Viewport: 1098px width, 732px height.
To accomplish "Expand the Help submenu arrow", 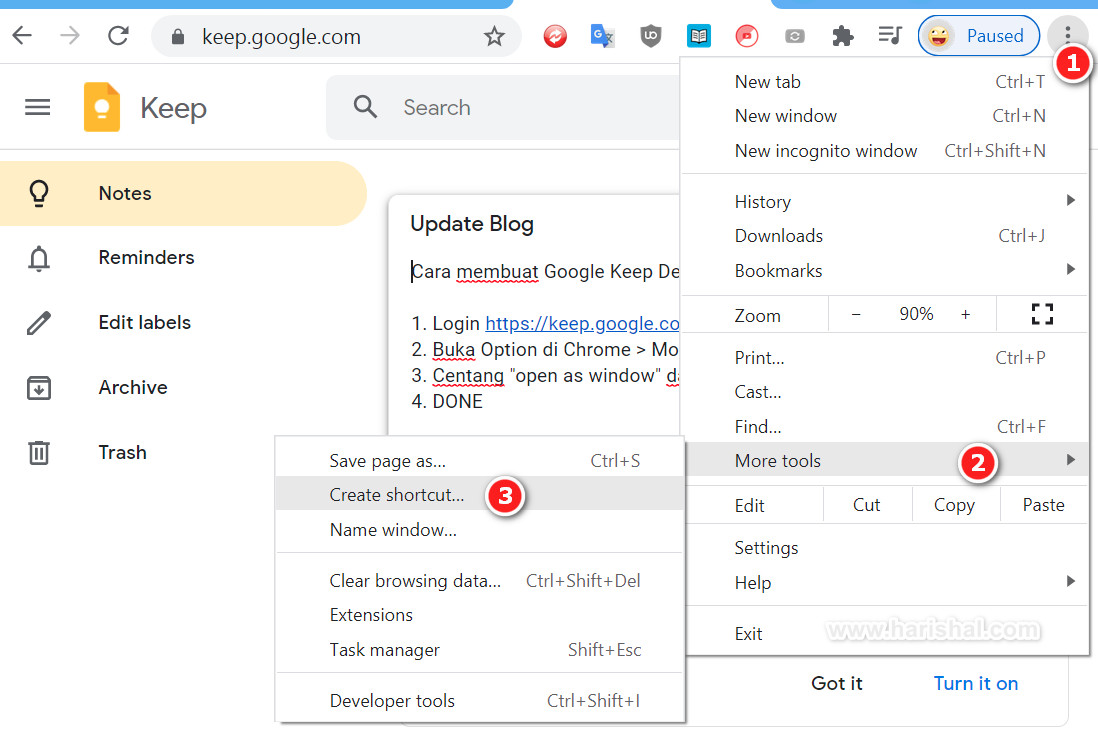I will tap(1070, 583).
